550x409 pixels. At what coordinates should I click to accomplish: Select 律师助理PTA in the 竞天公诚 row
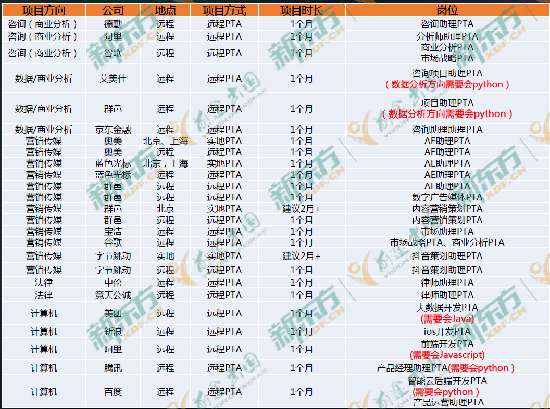tap(447, 295)
